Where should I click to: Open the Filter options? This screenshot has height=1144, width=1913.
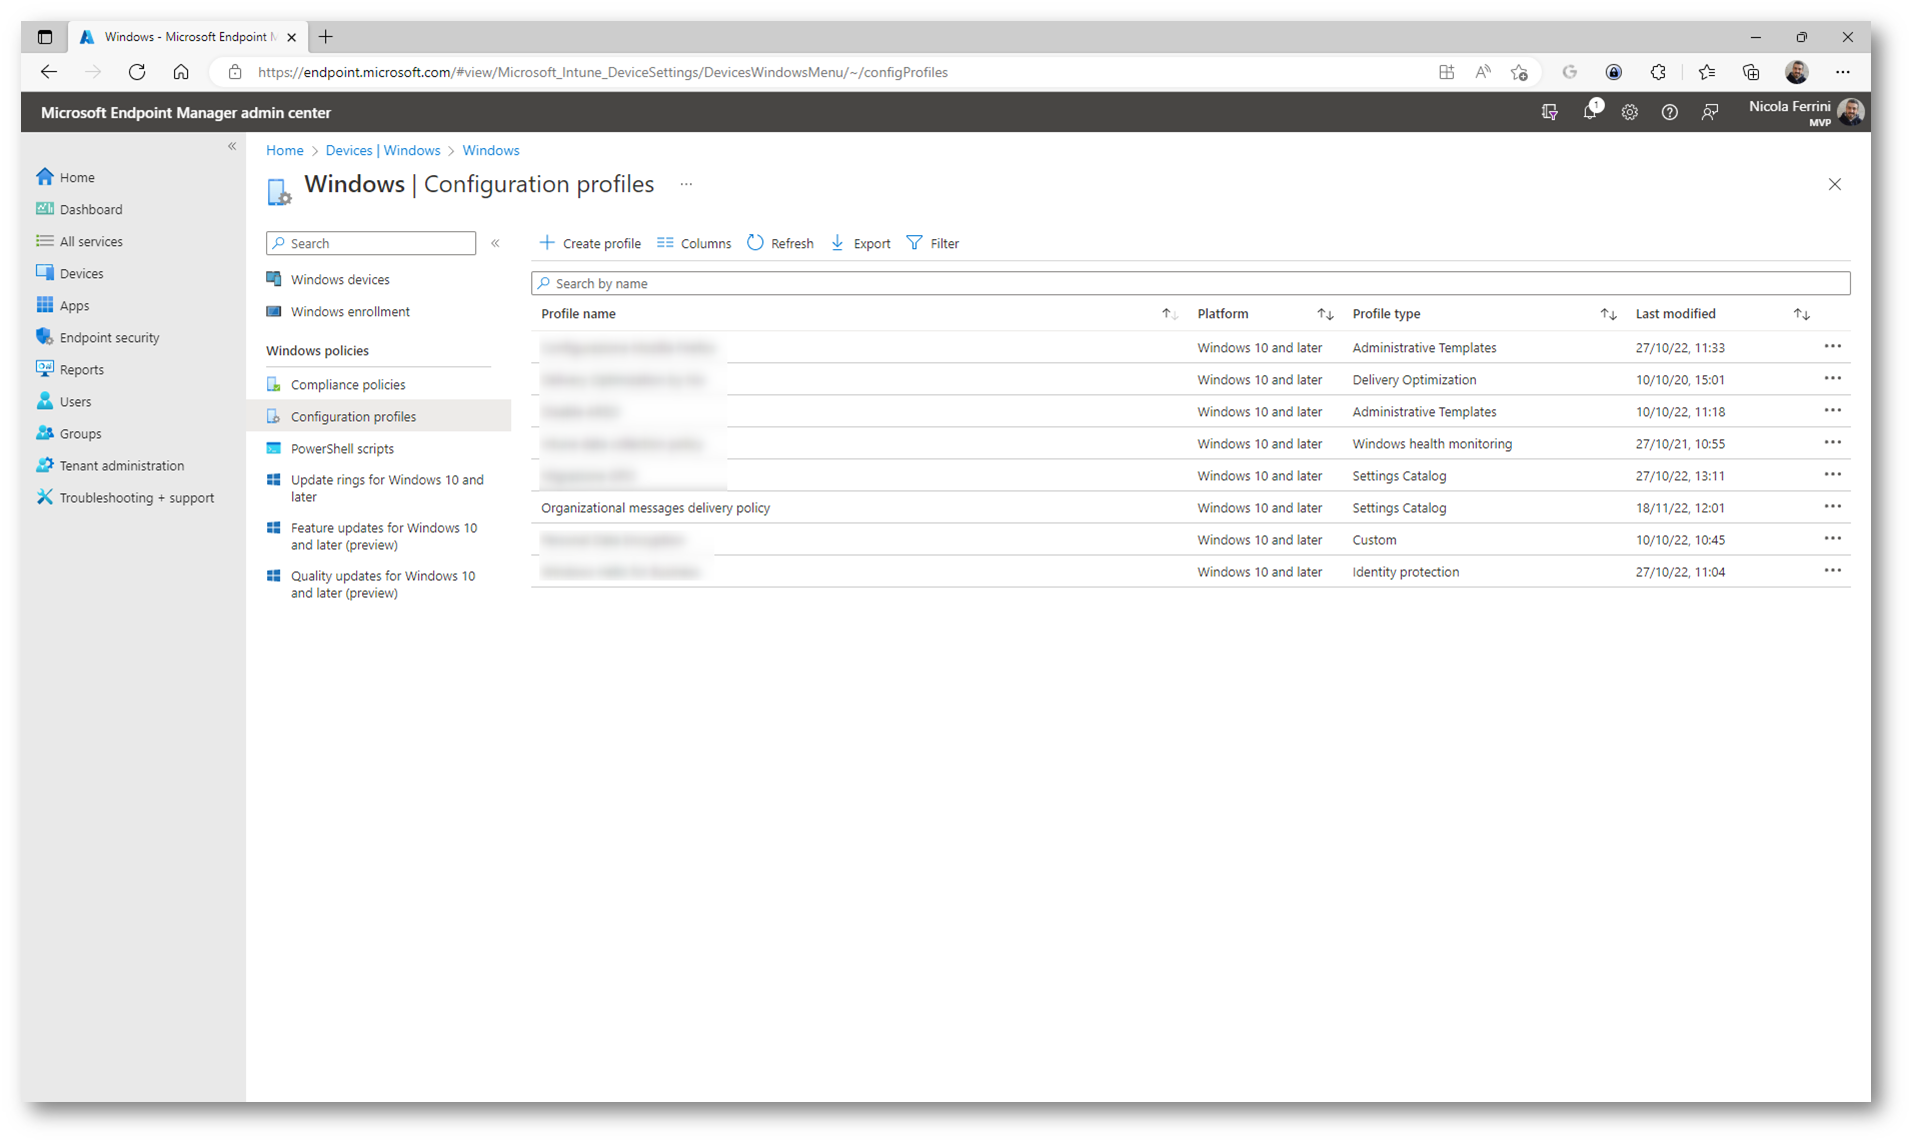932,243
